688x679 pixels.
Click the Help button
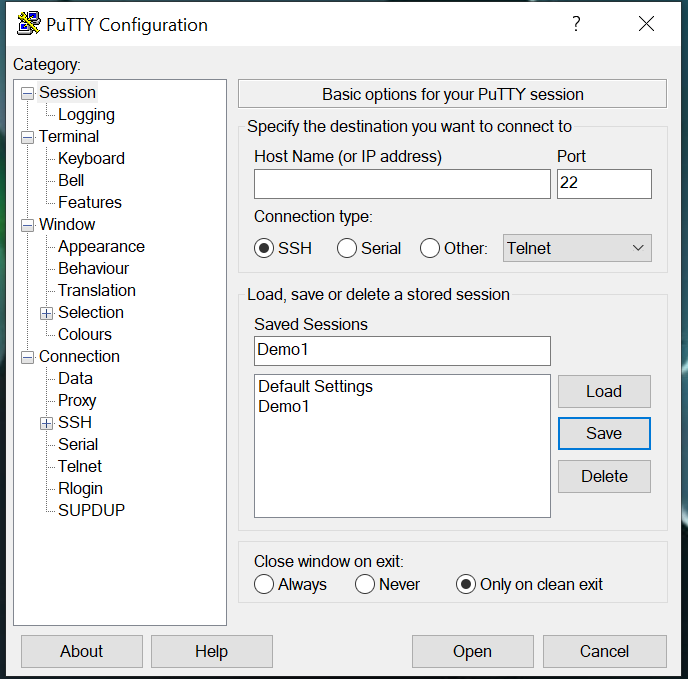[x=211, y=651]
